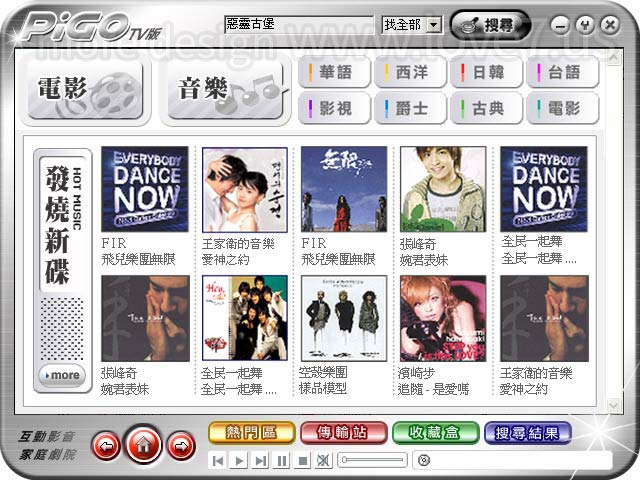The image size is (640, 480).
Task: Go back with the red left arrow
Action: pos(106,447)
